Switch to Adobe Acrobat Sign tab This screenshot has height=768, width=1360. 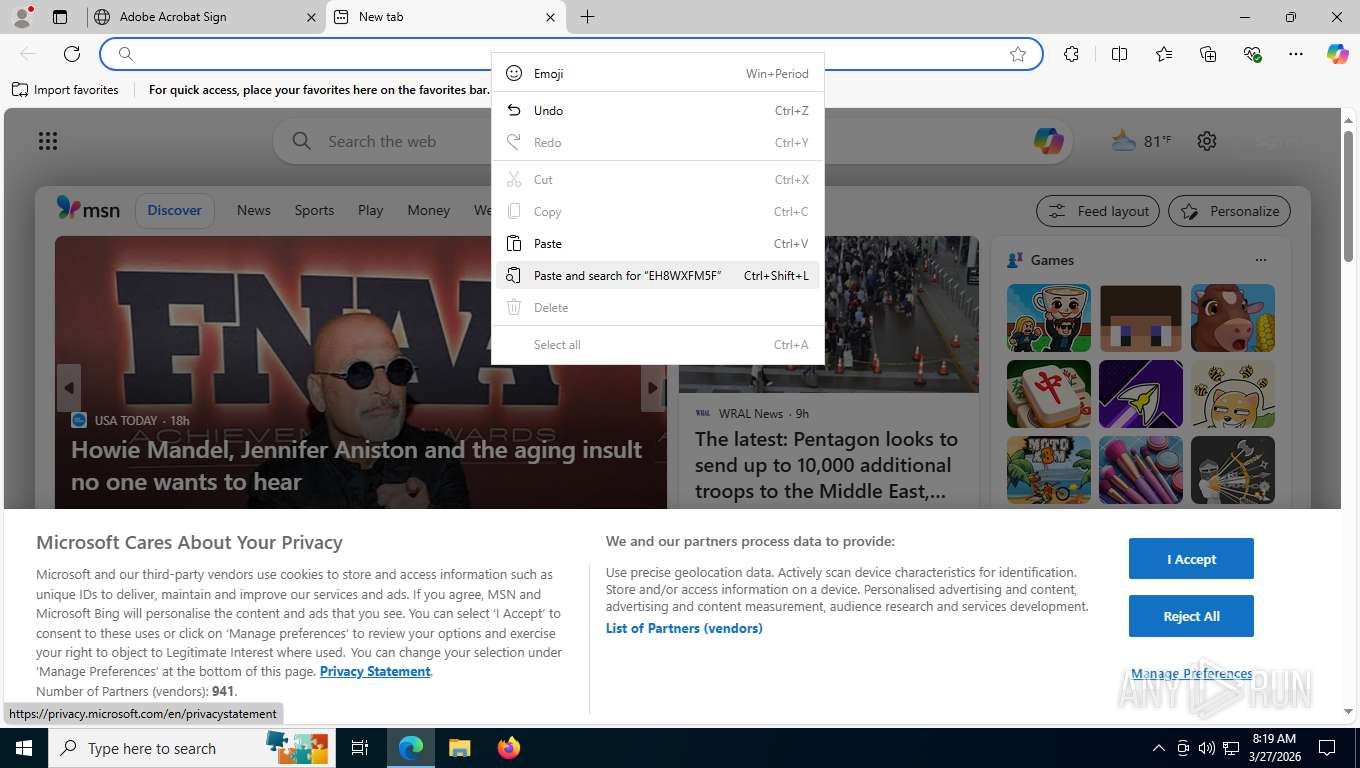(204, 17)
